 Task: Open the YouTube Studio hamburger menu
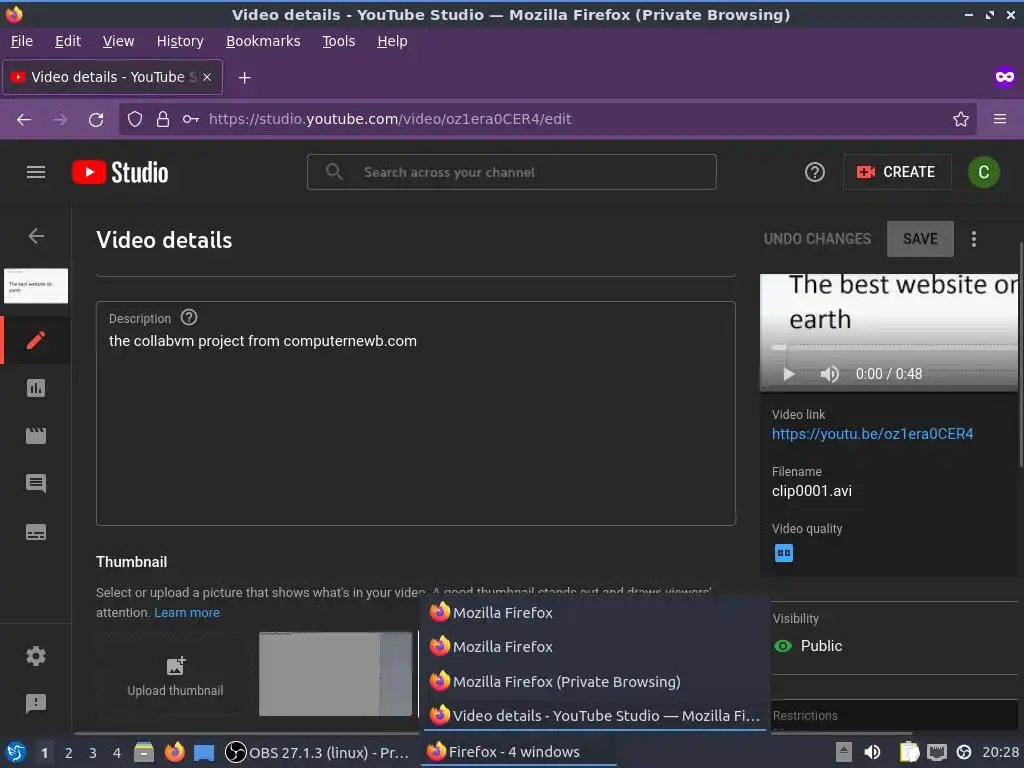point(36,172)
